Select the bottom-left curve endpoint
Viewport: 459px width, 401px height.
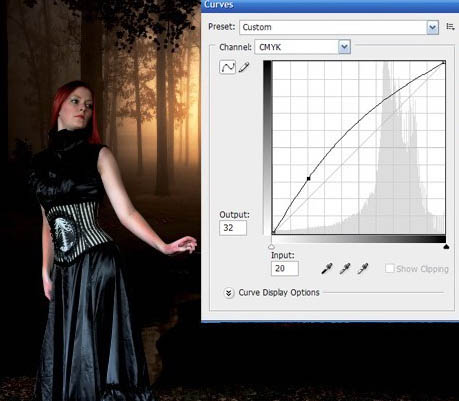click(x=273, y=232)
